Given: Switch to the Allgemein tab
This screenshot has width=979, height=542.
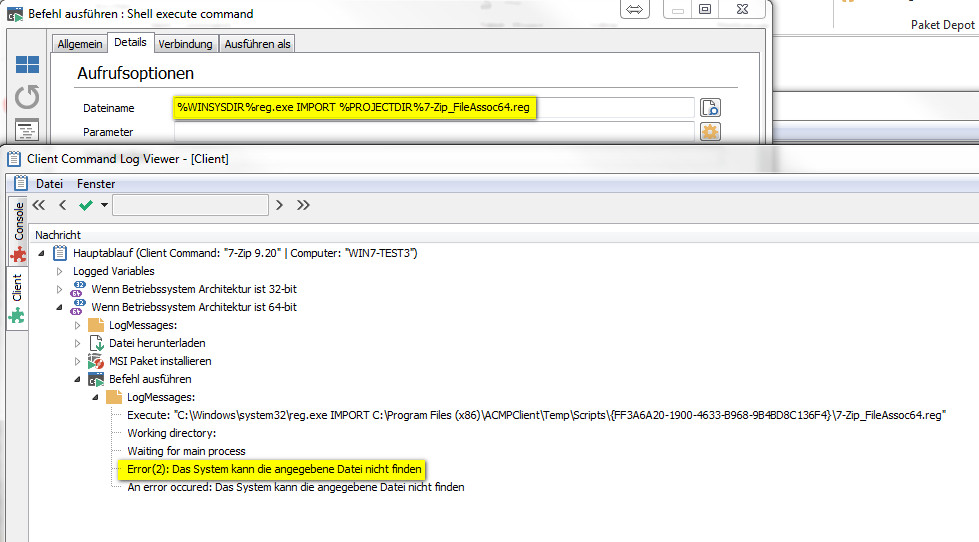Looking at the screenshot, I should [x=80, y=44].
